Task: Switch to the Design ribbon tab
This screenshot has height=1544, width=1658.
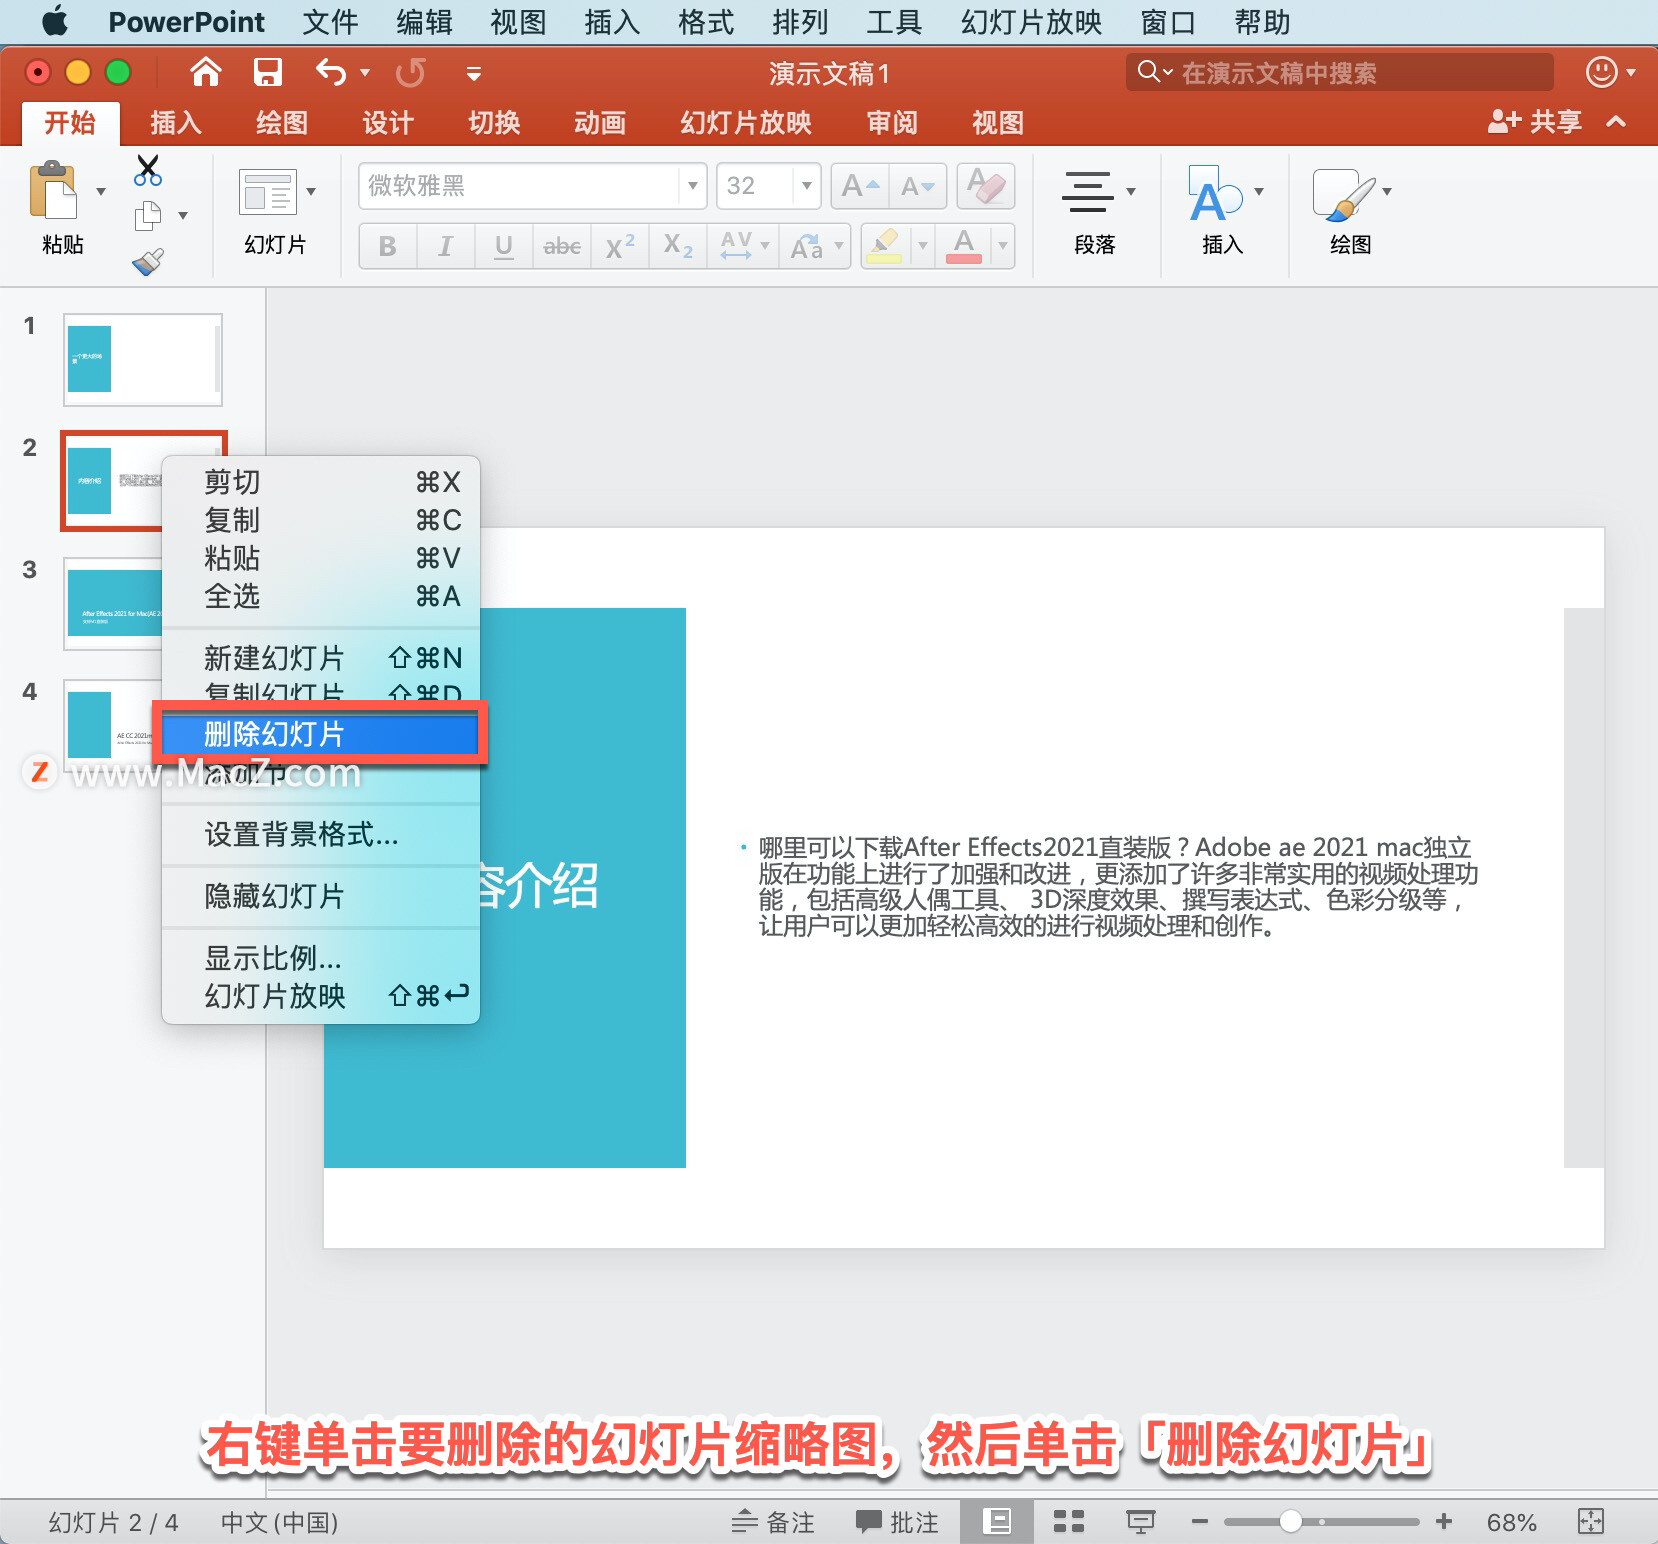Action: [387, 123]
